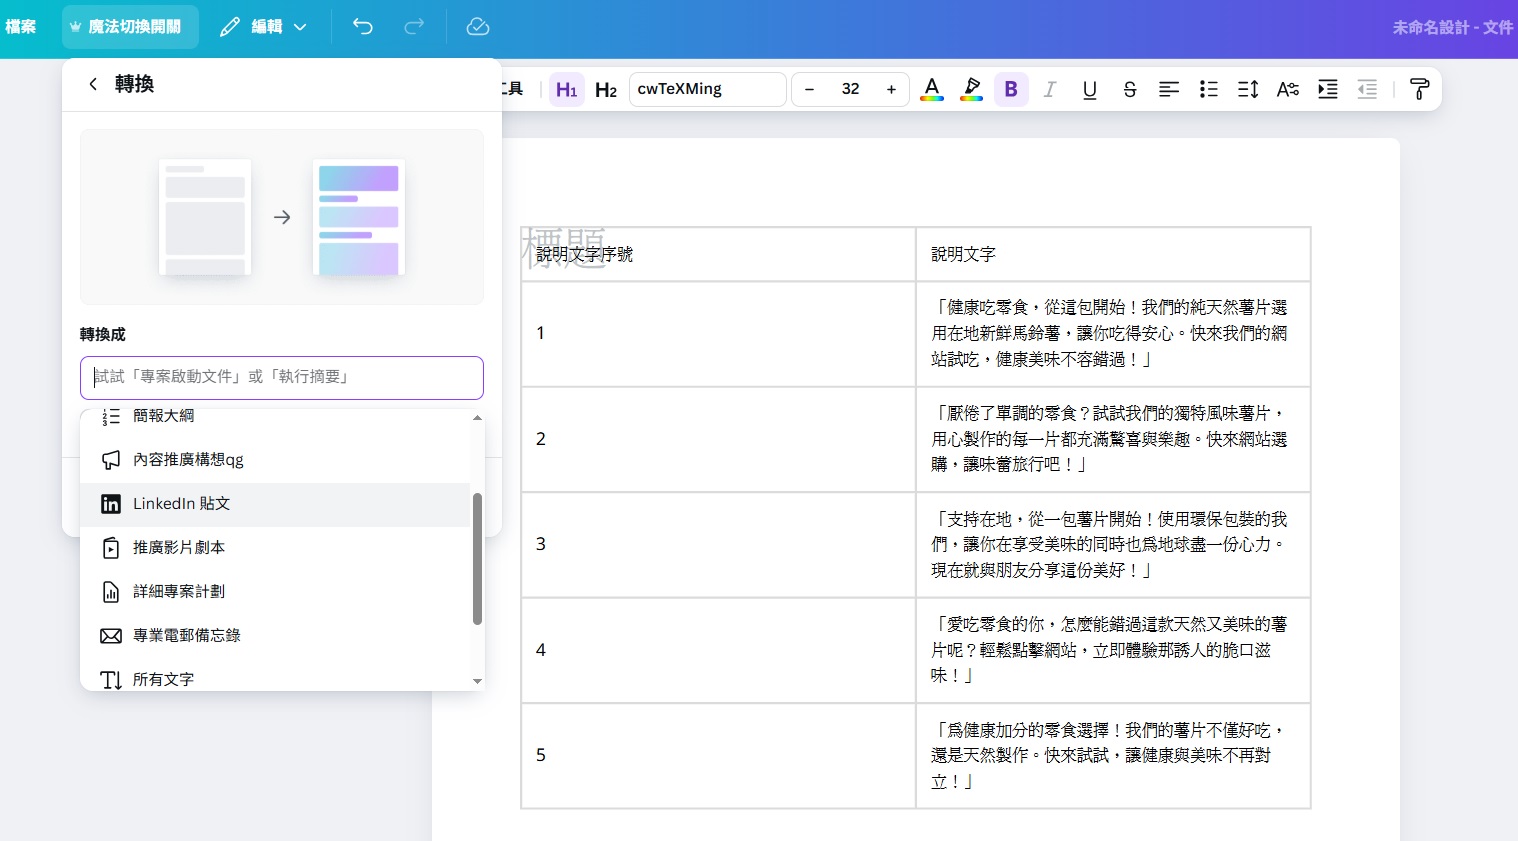Open cloud save status icon
This screenshot has height=841, width=1518.
click(478, 27)
